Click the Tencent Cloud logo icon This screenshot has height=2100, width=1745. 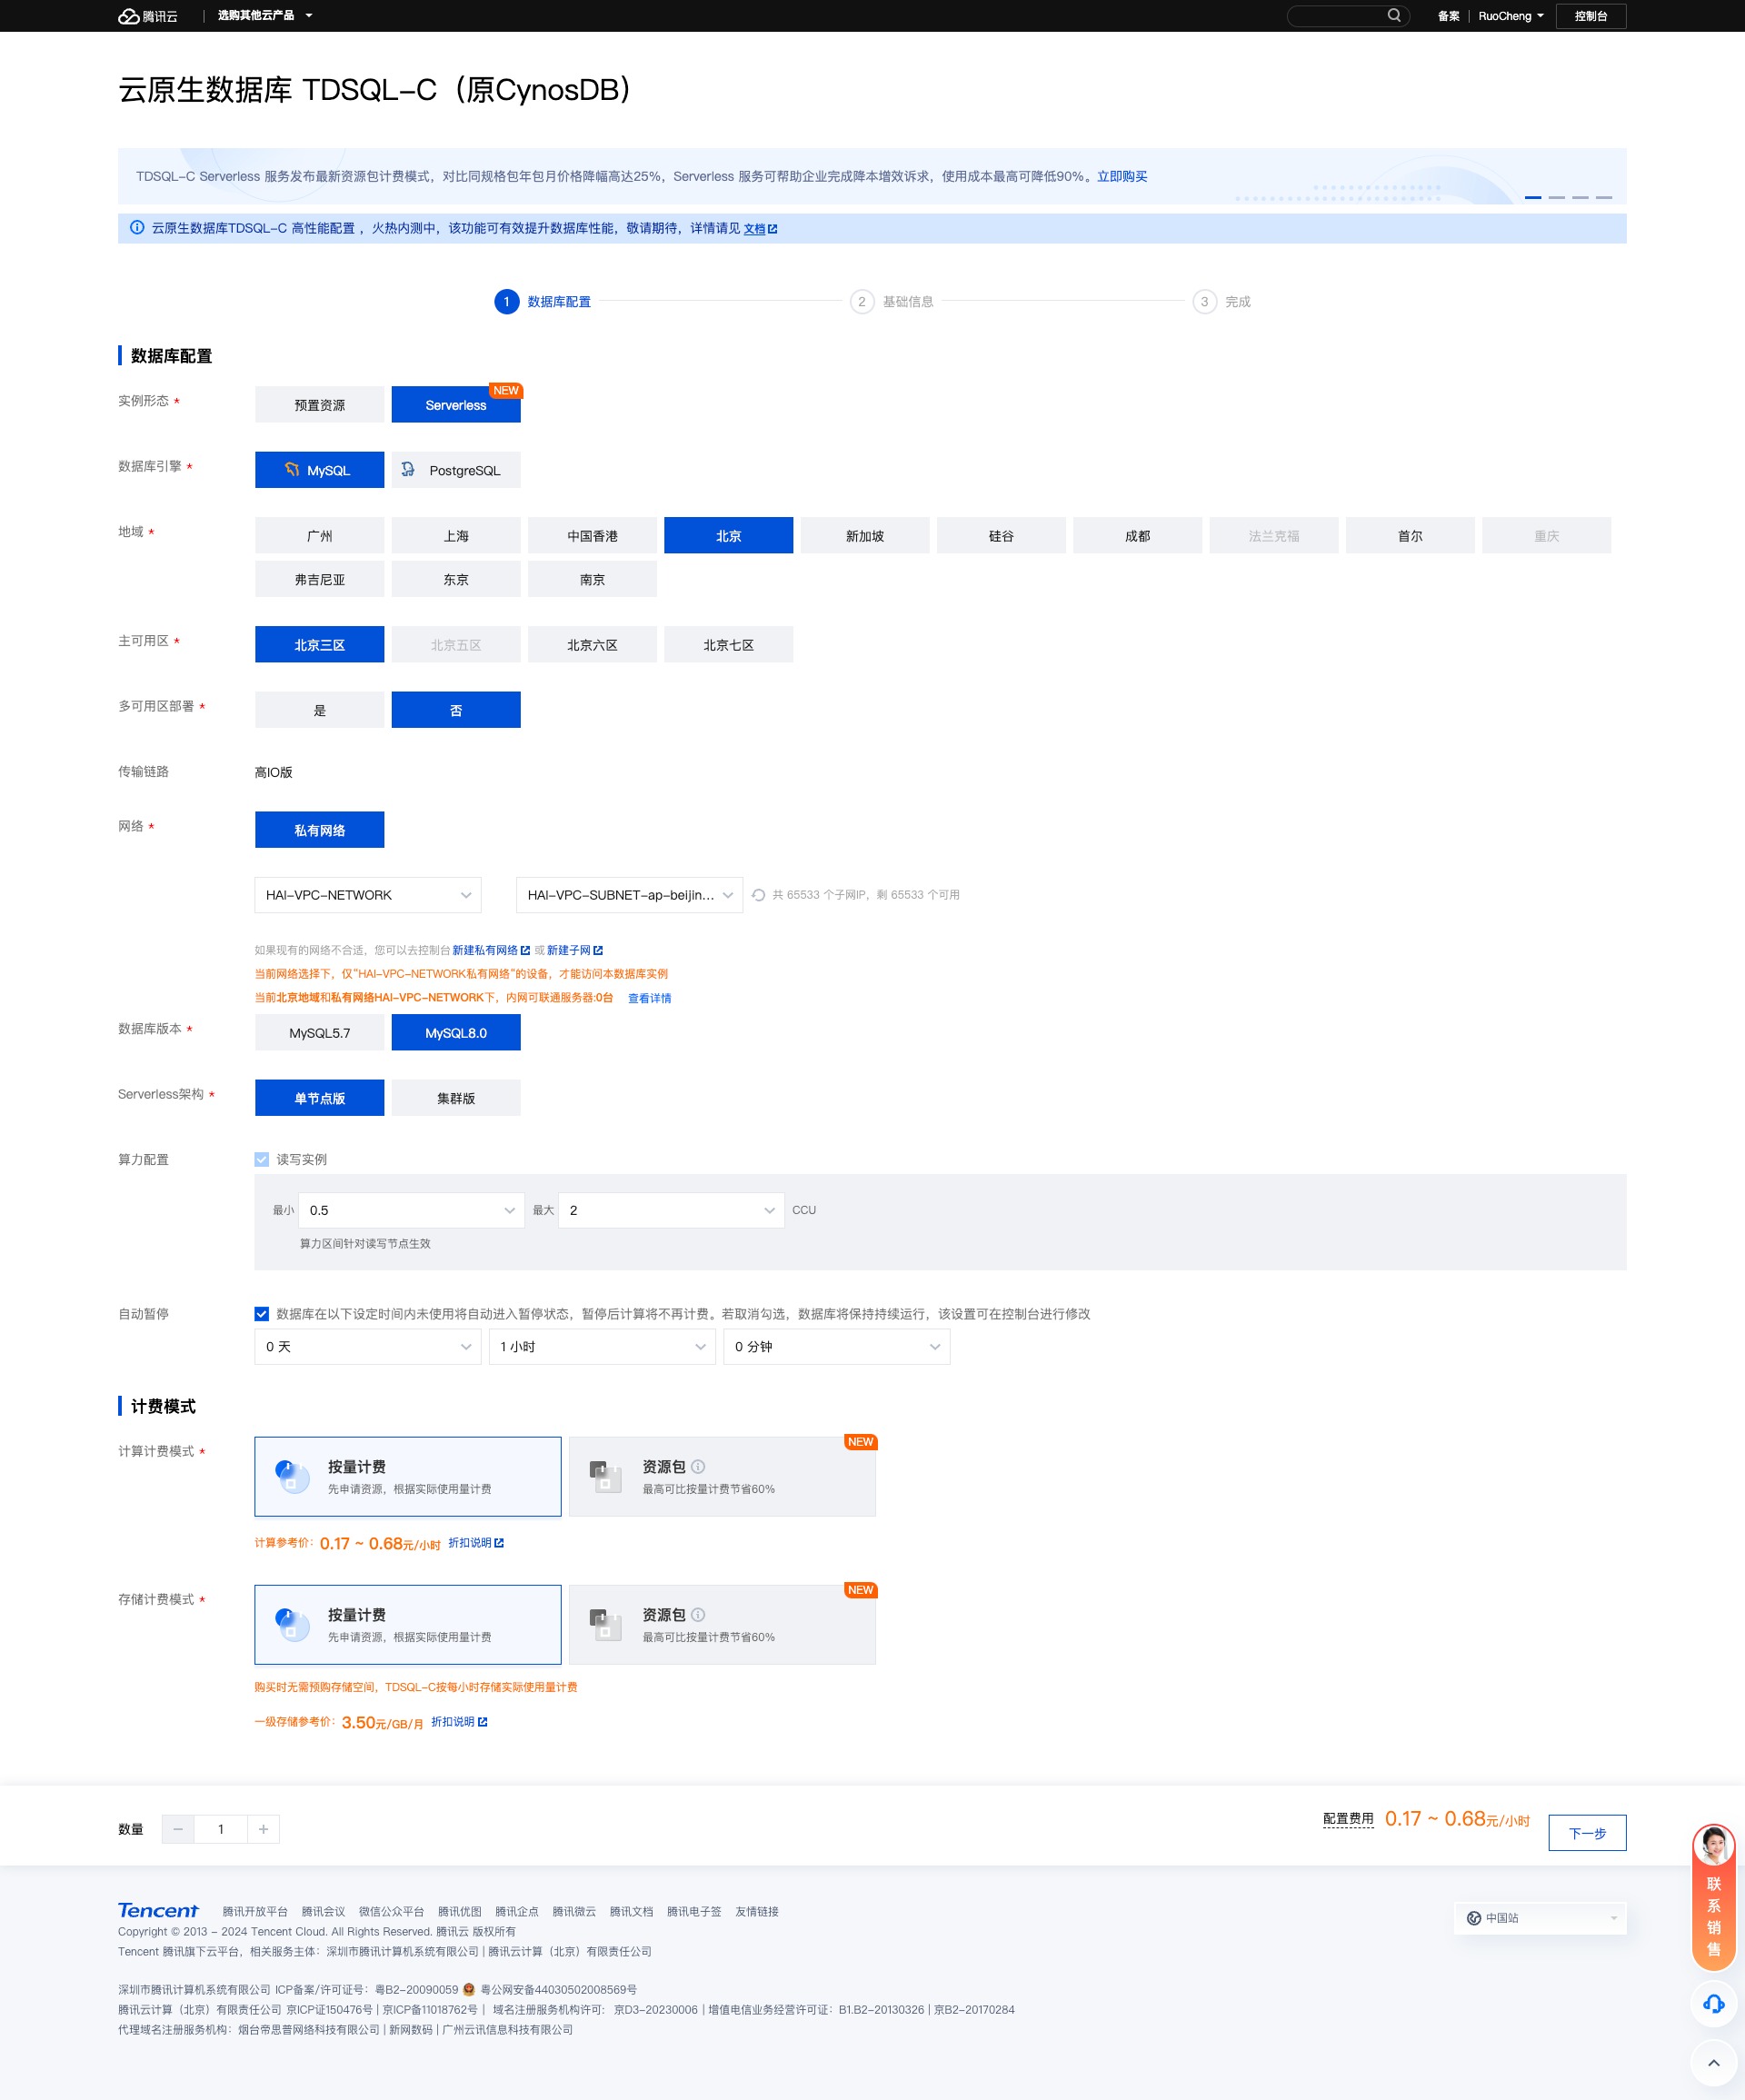[129, 16]
